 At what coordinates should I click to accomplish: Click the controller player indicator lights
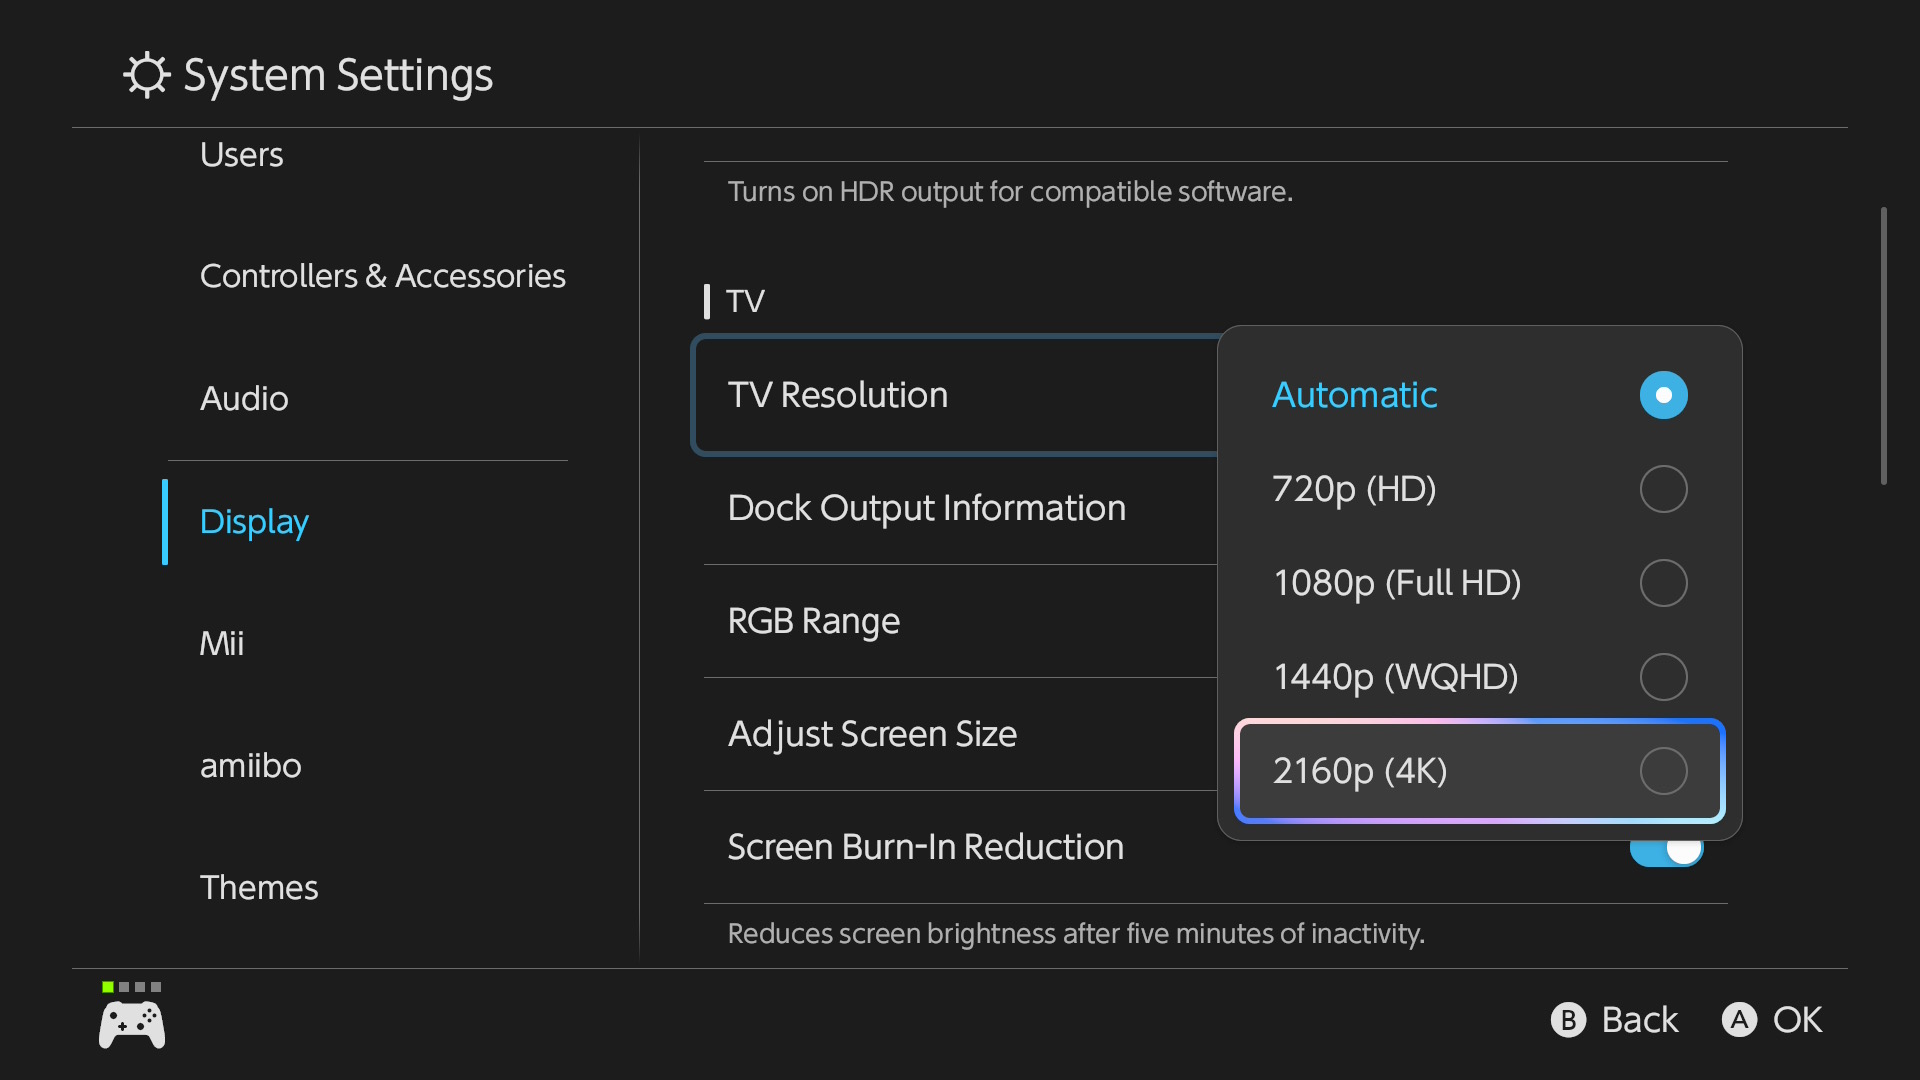click(132, 987)
